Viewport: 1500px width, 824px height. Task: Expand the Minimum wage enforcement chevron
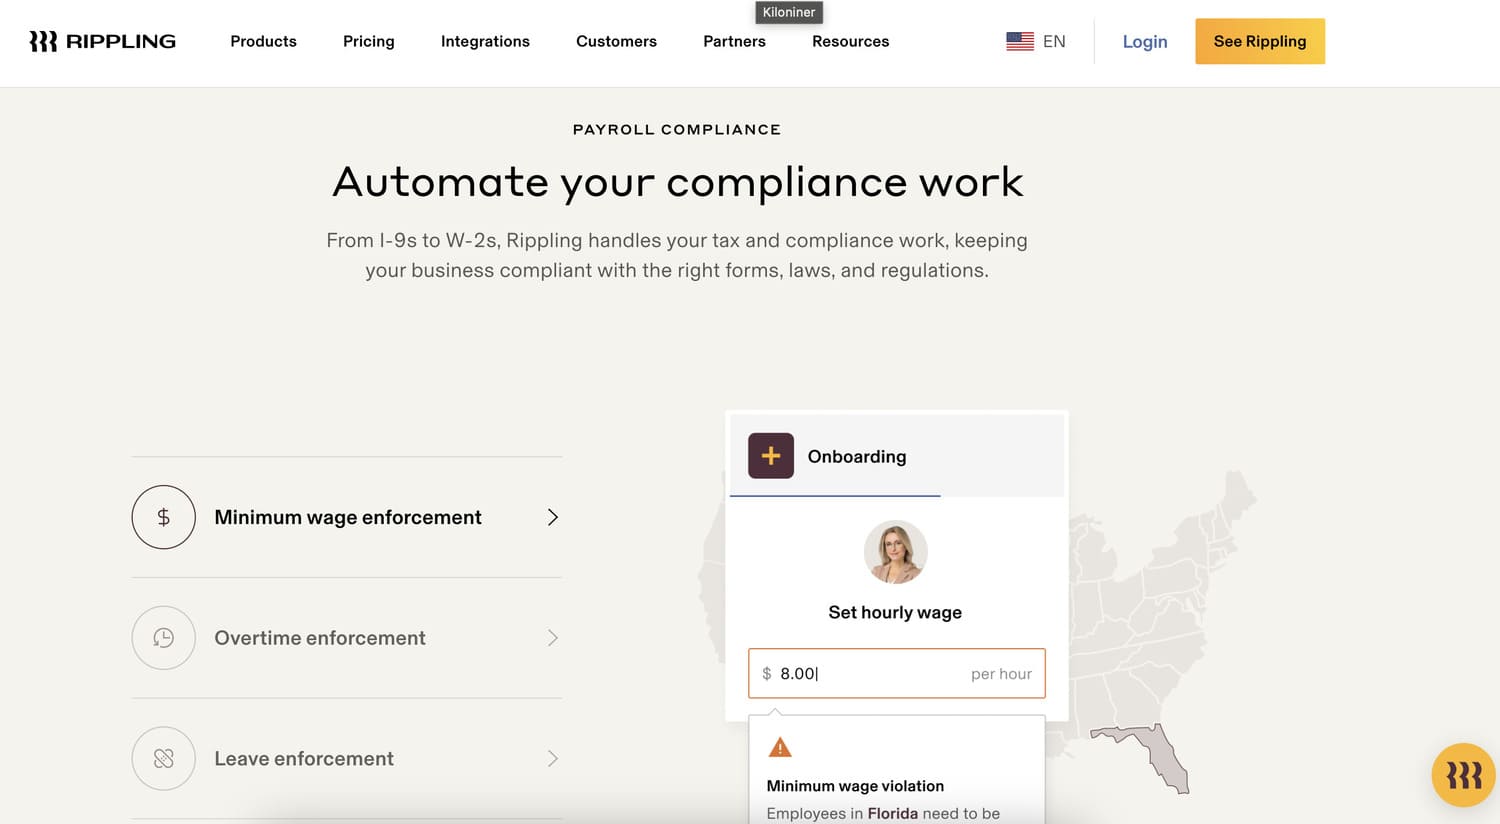[552, 517]
